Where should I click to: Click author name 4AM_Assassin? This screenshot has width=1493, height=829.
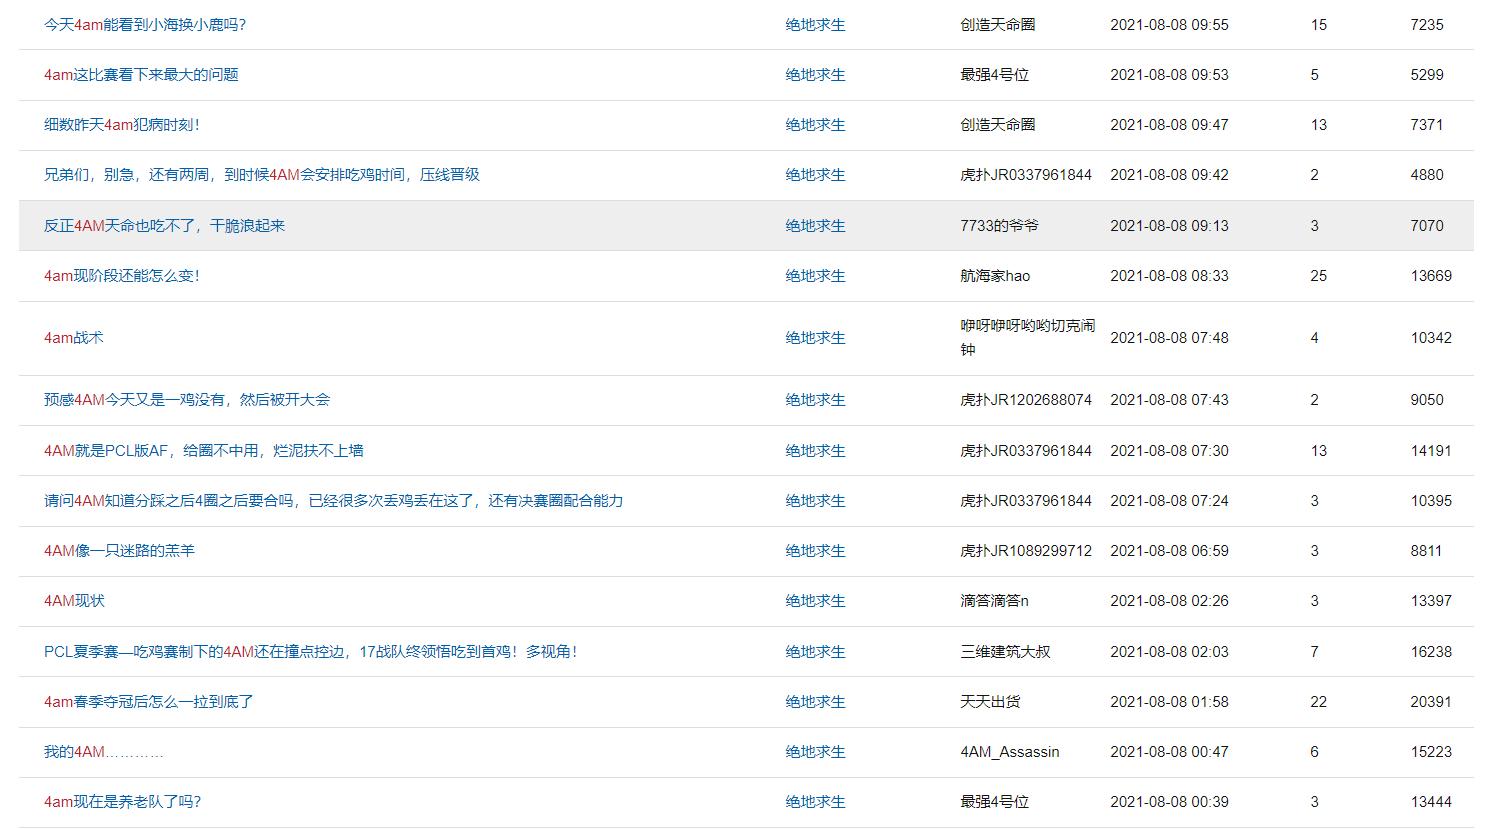tap(1009, 752)
